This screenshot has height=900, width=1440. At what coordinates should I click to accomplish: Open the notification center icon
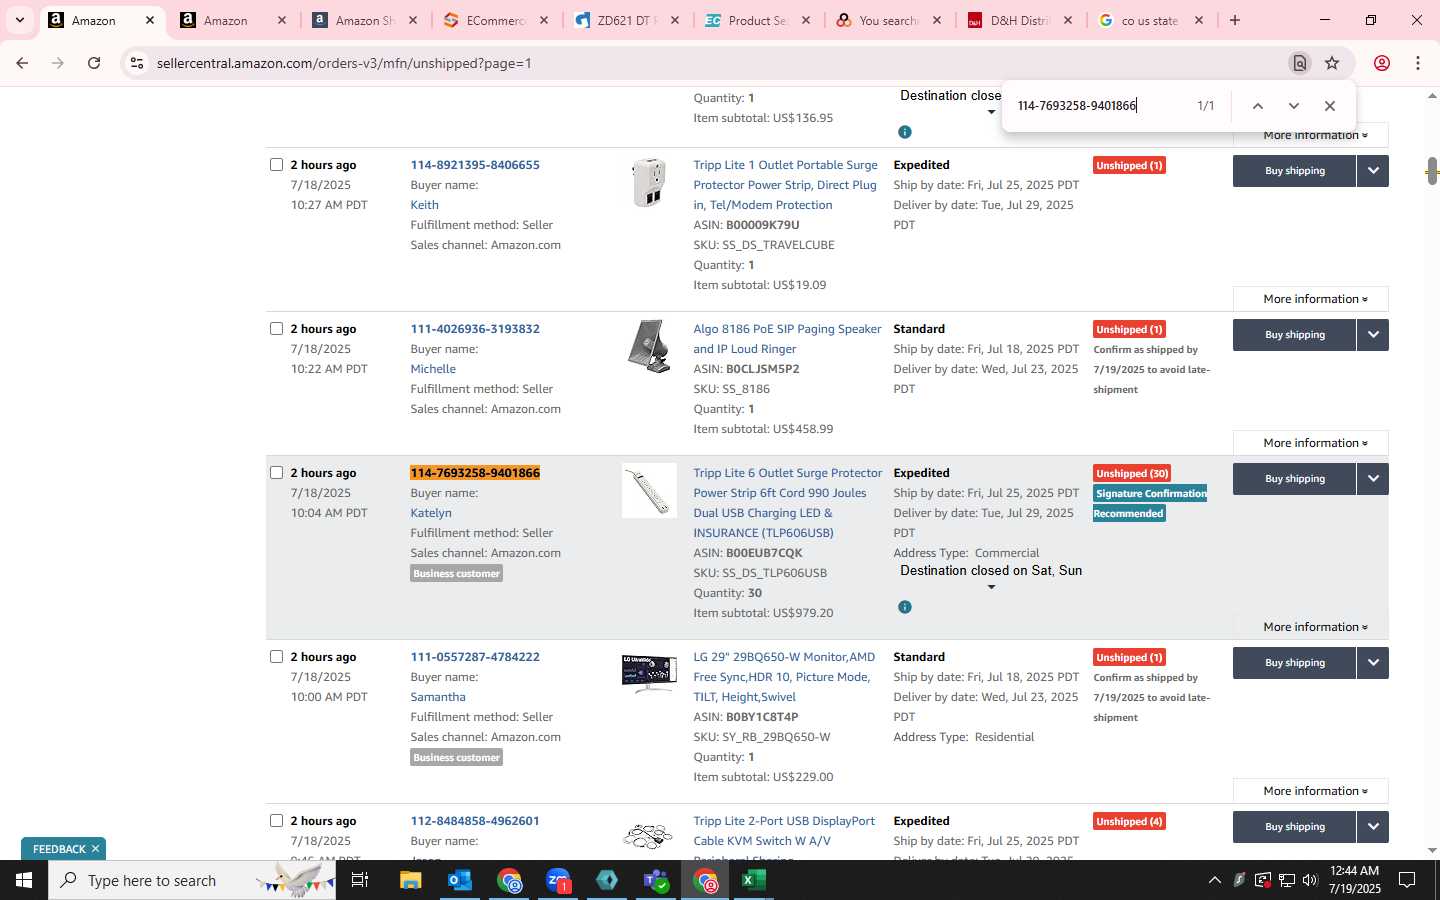1407,880
